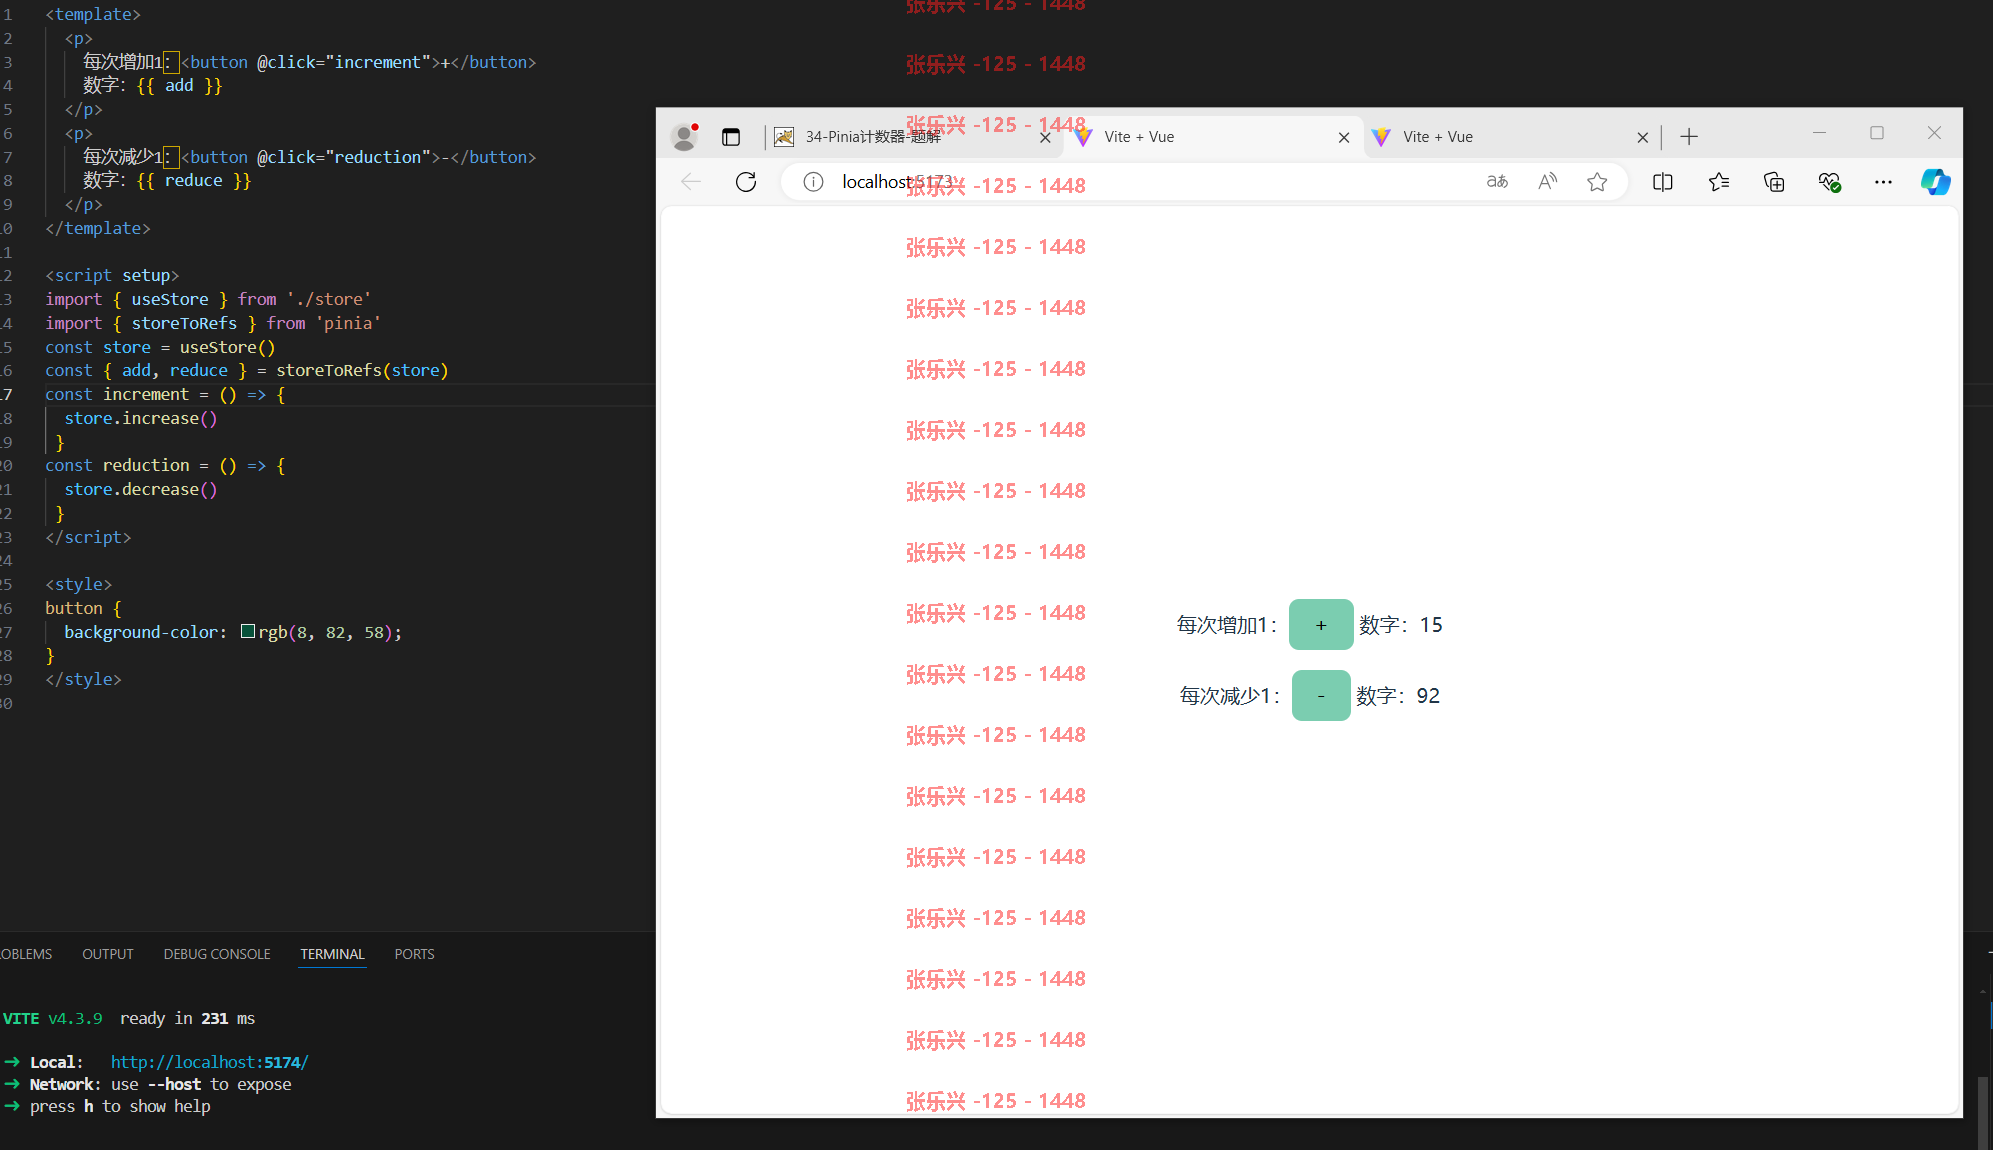Open the tab actions menu icon
1993x1150 pixels.
point(731,137)
